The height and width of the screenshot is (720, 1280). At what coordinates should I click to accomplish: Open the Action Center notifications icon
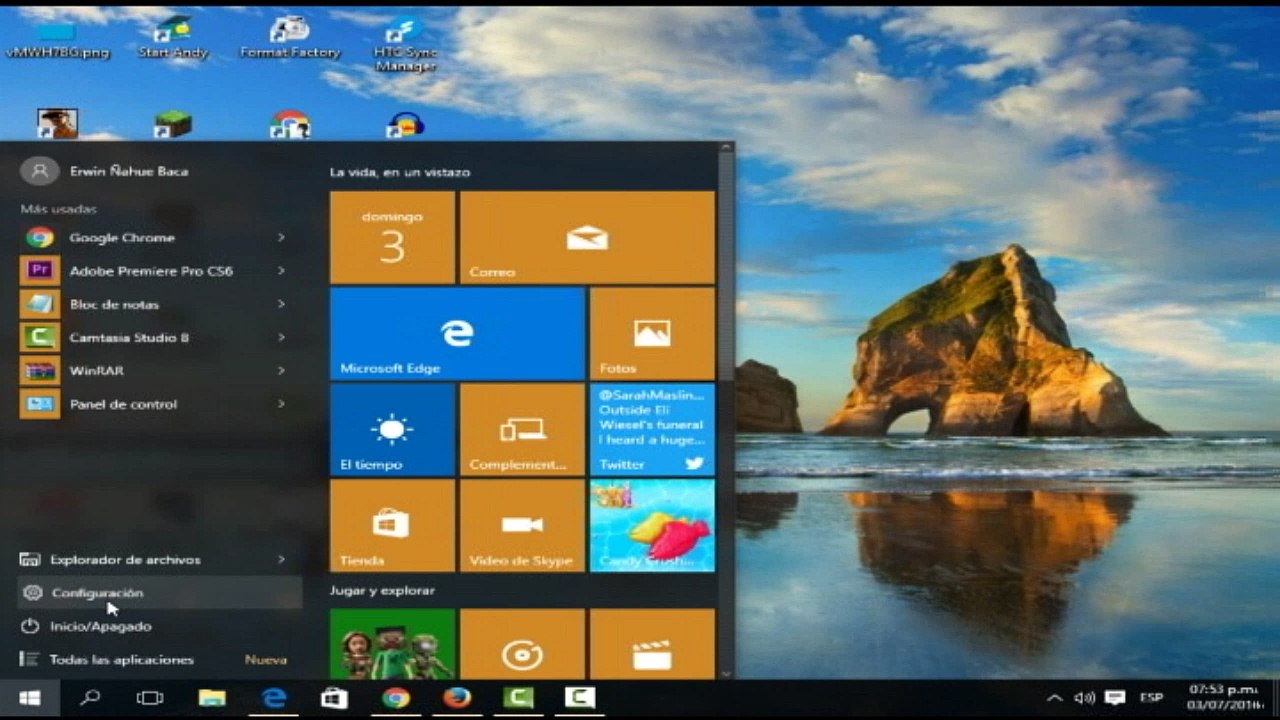(x=1115, y=698)
